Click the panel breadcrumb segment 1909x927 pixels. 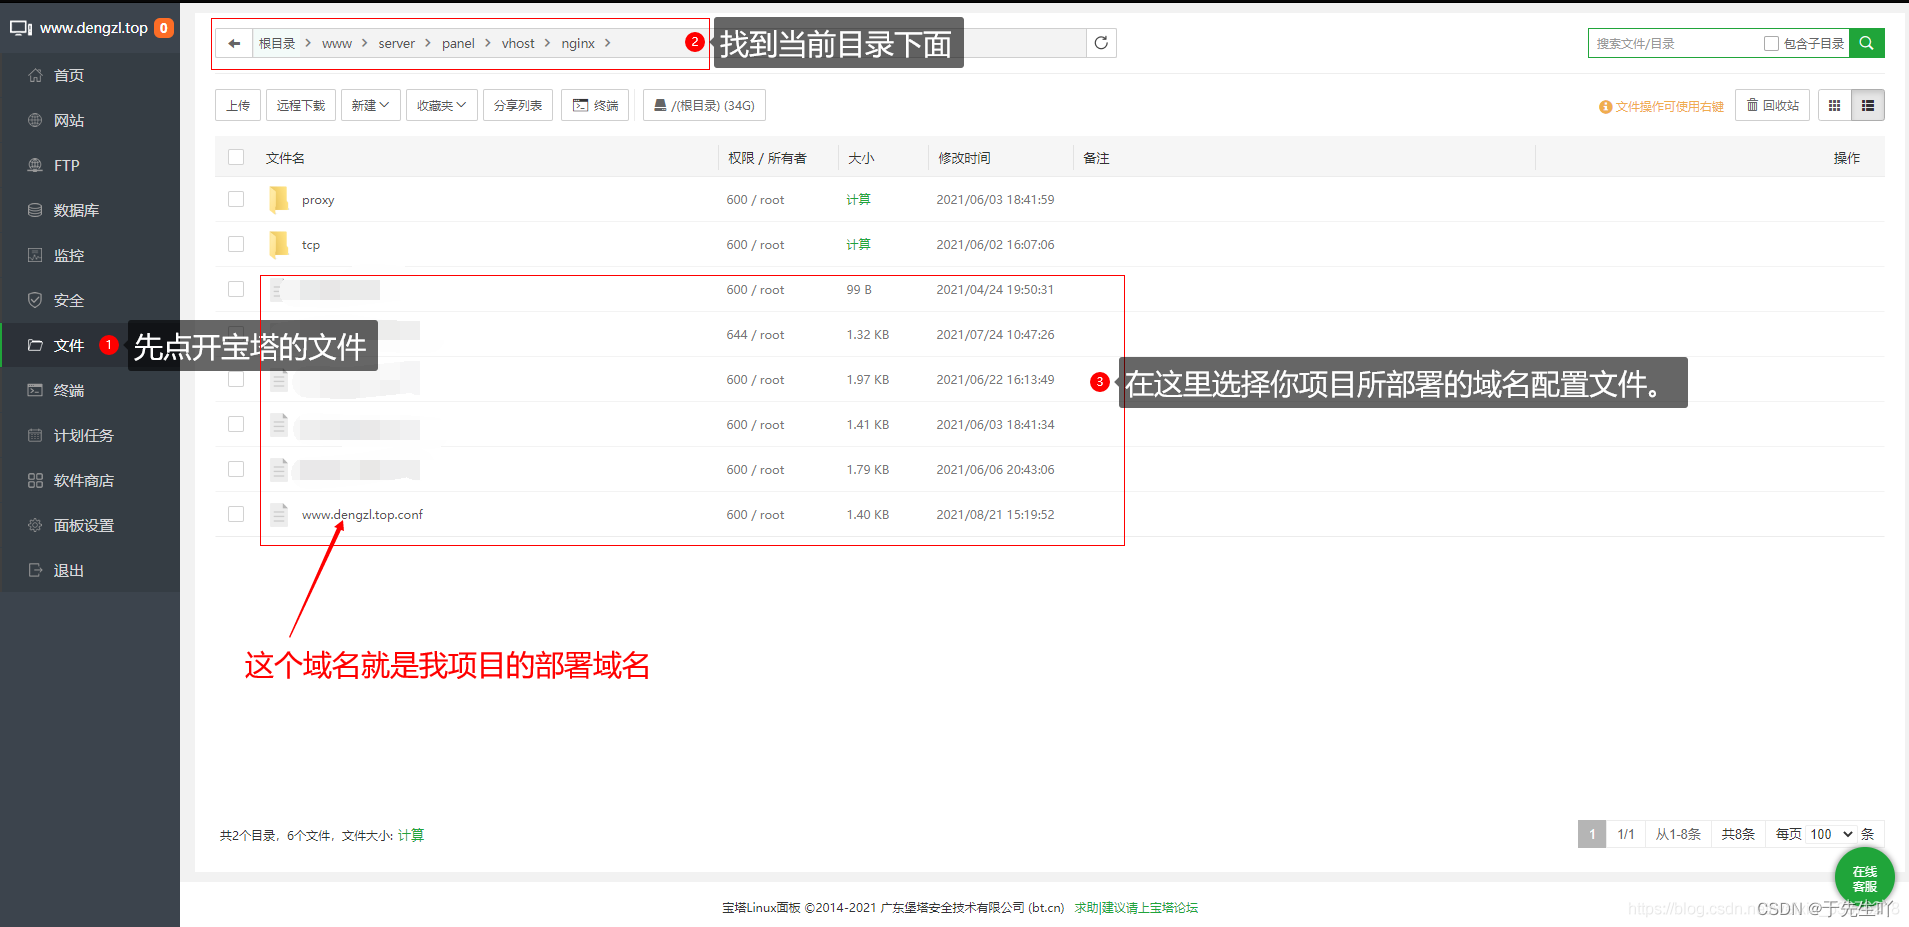point(458,43)
